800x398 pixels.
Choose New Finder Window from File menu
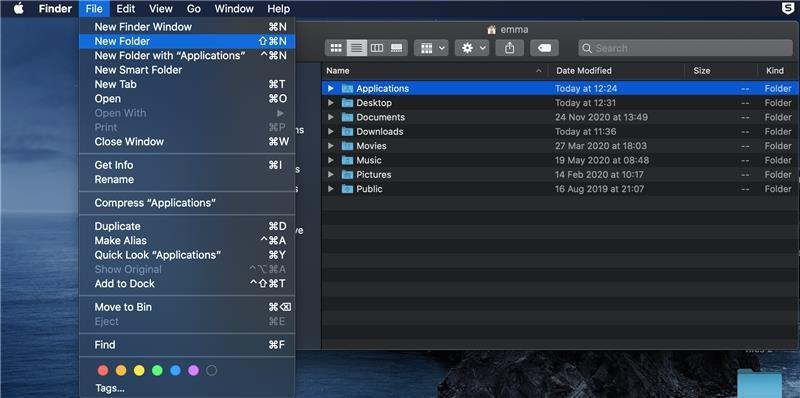tap(187, 27)
